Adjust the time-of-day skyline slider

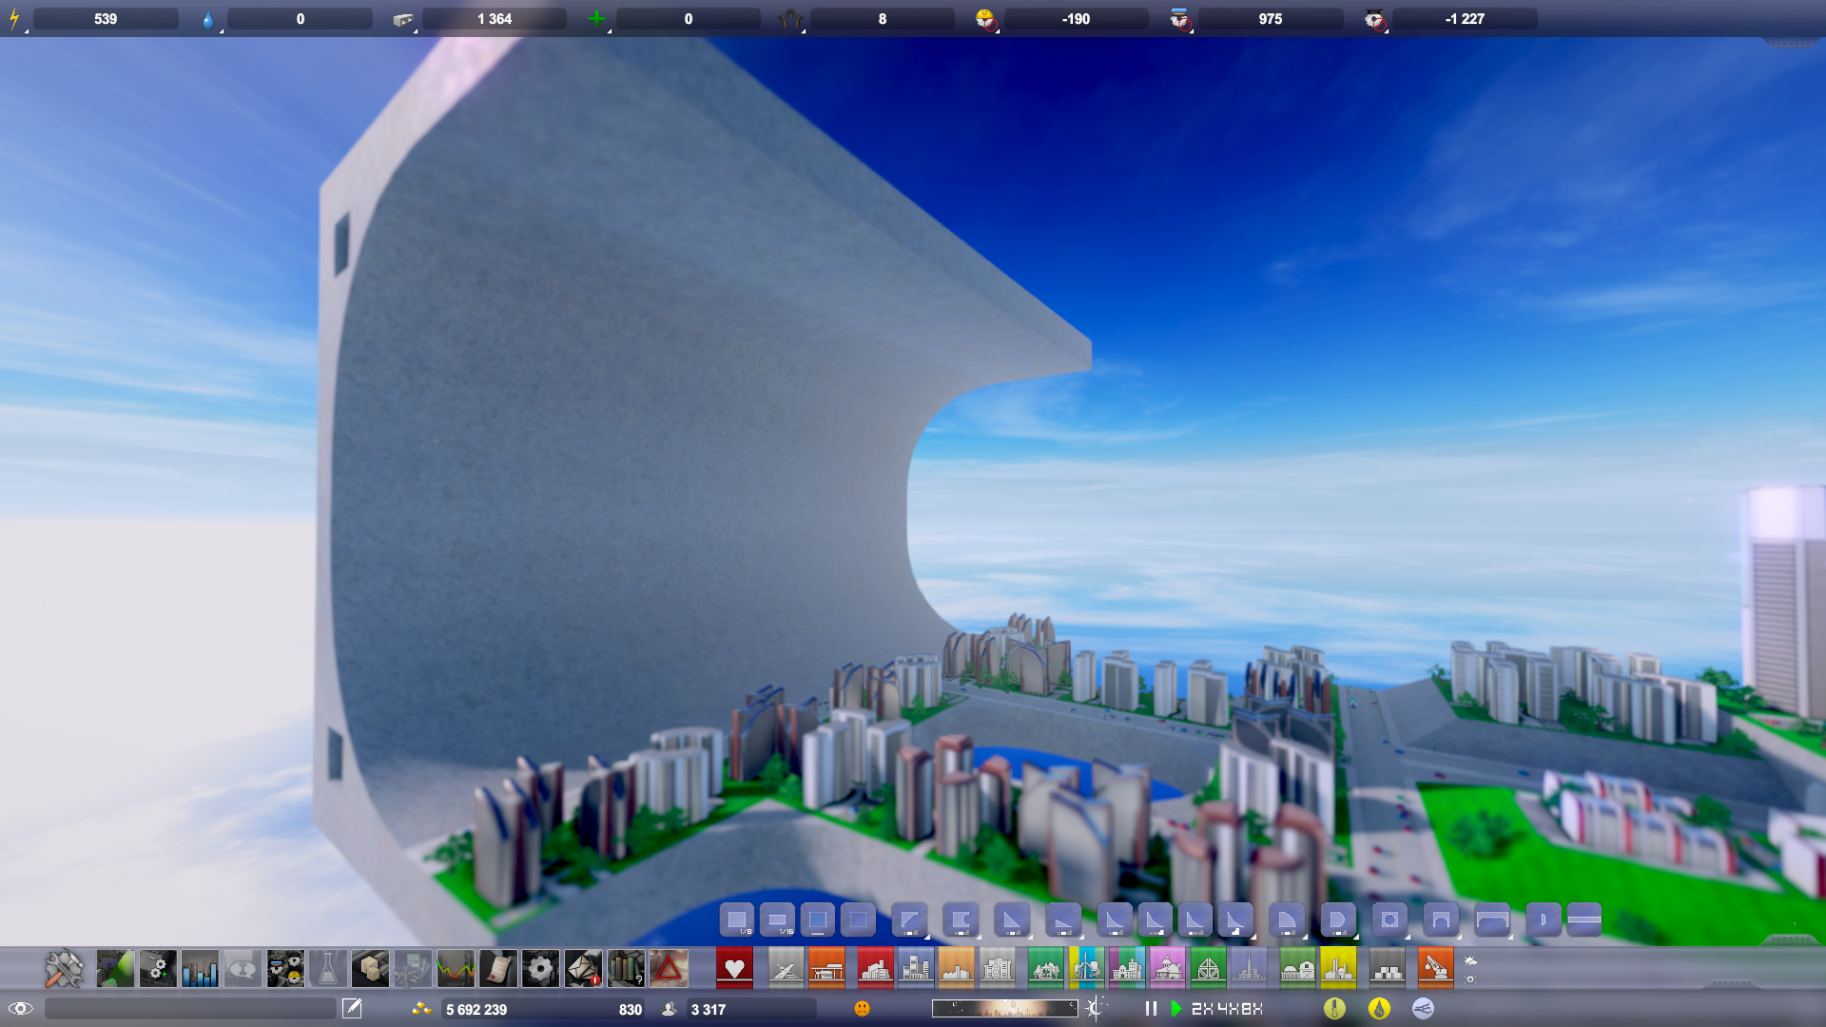coord(1004,1008)
